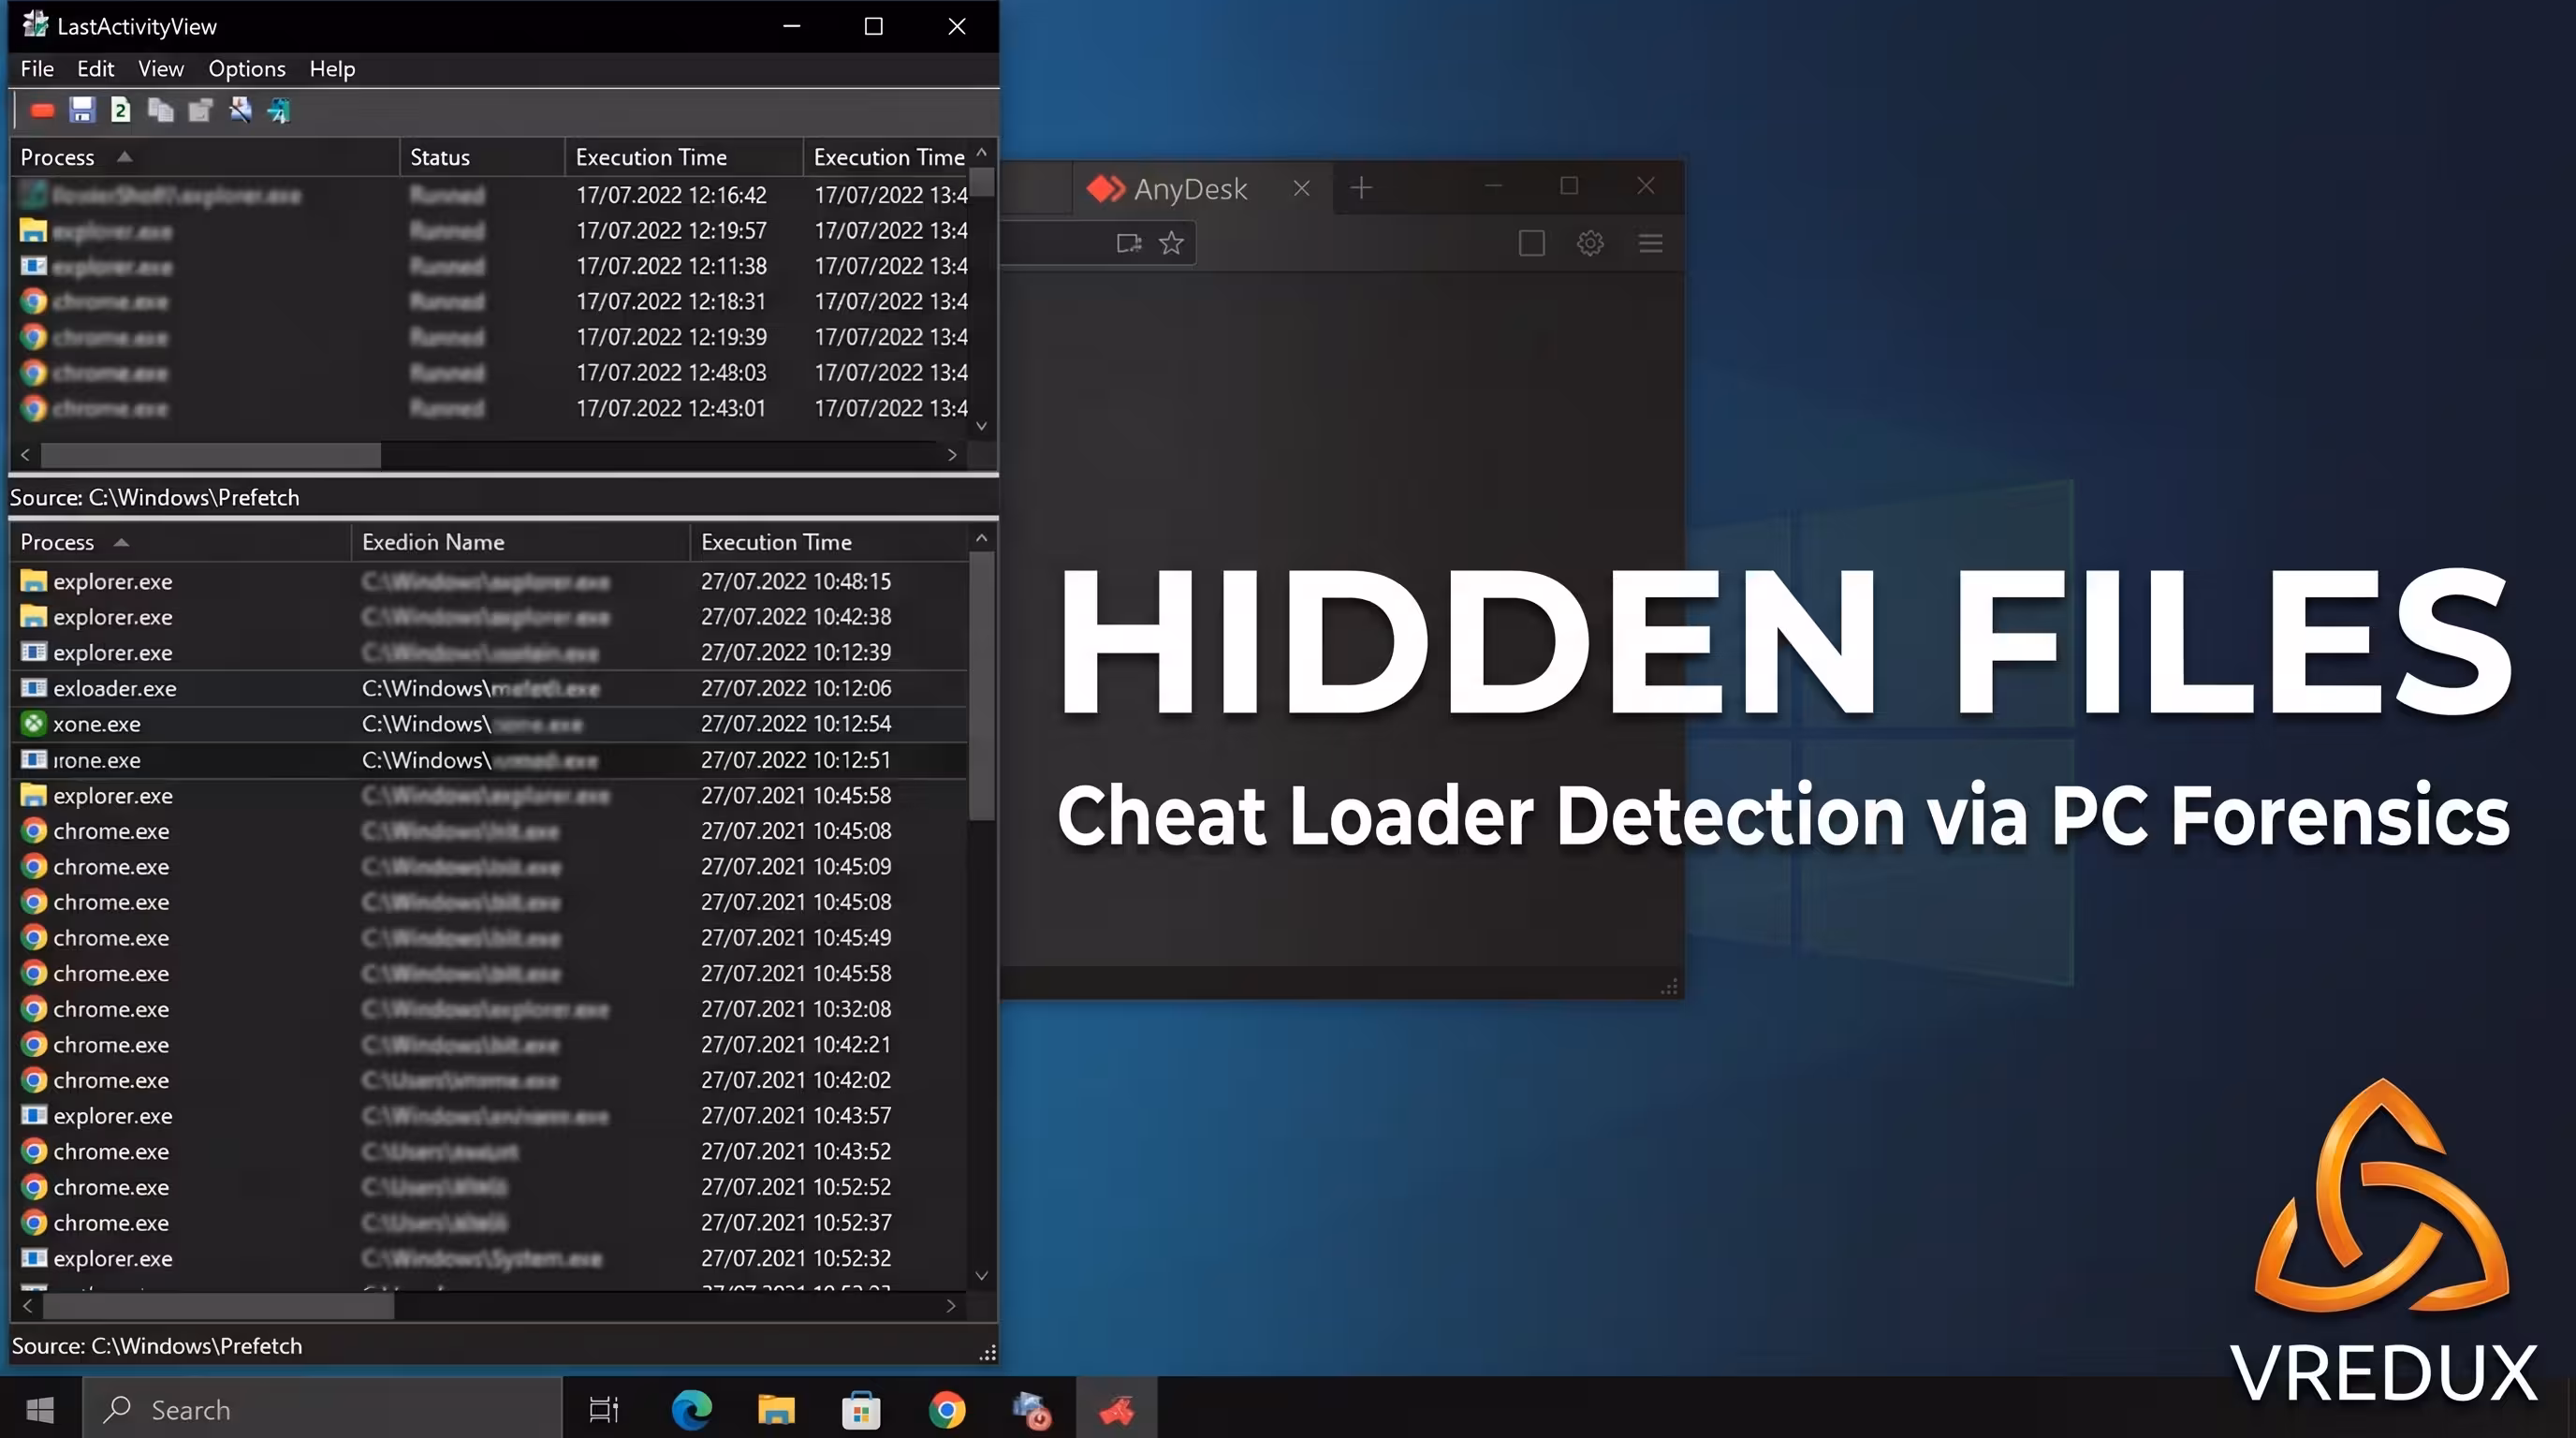Sort upper list by Status column header
The image size is (2576, 1438).
tap(482, 157)
